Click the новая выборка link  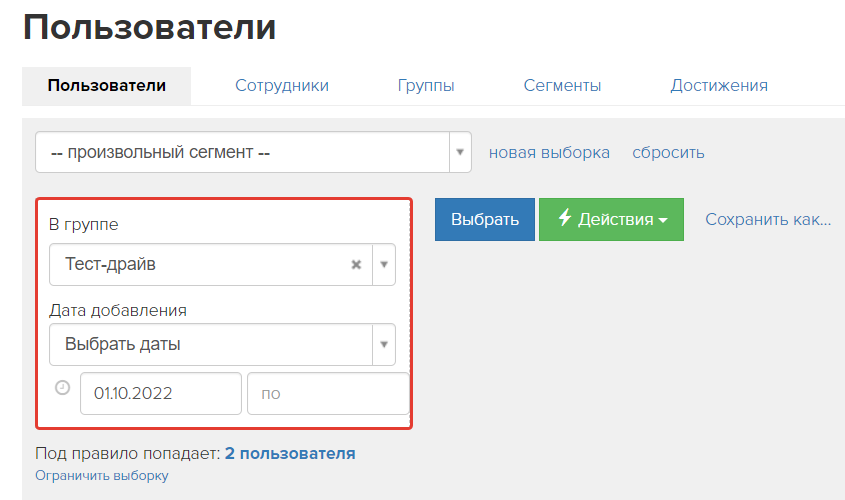click(x=549, y=152)
